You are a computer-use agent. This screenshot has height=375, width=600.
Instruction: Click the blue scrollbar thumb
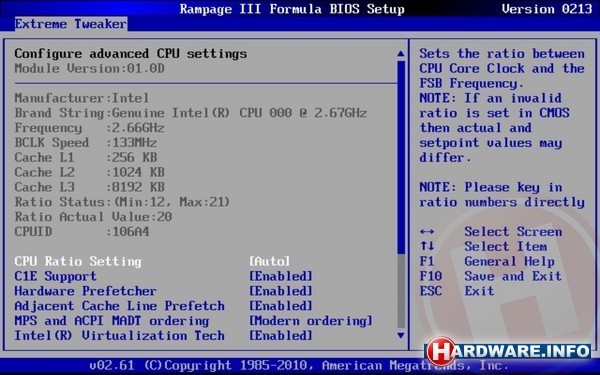(401, 157)
